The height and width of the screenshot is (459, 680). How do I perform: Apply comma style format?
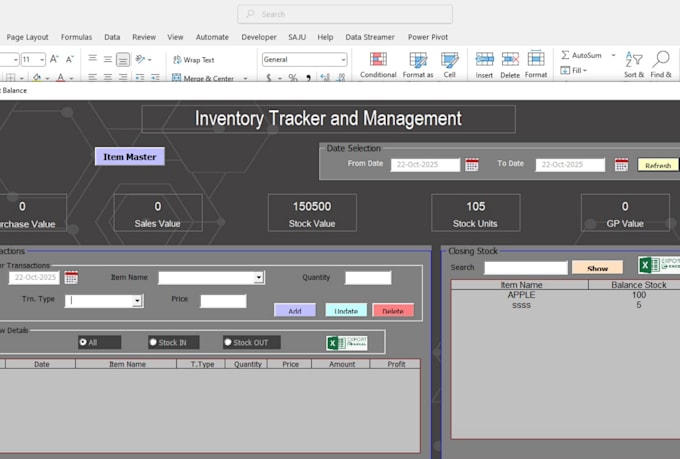308,78
